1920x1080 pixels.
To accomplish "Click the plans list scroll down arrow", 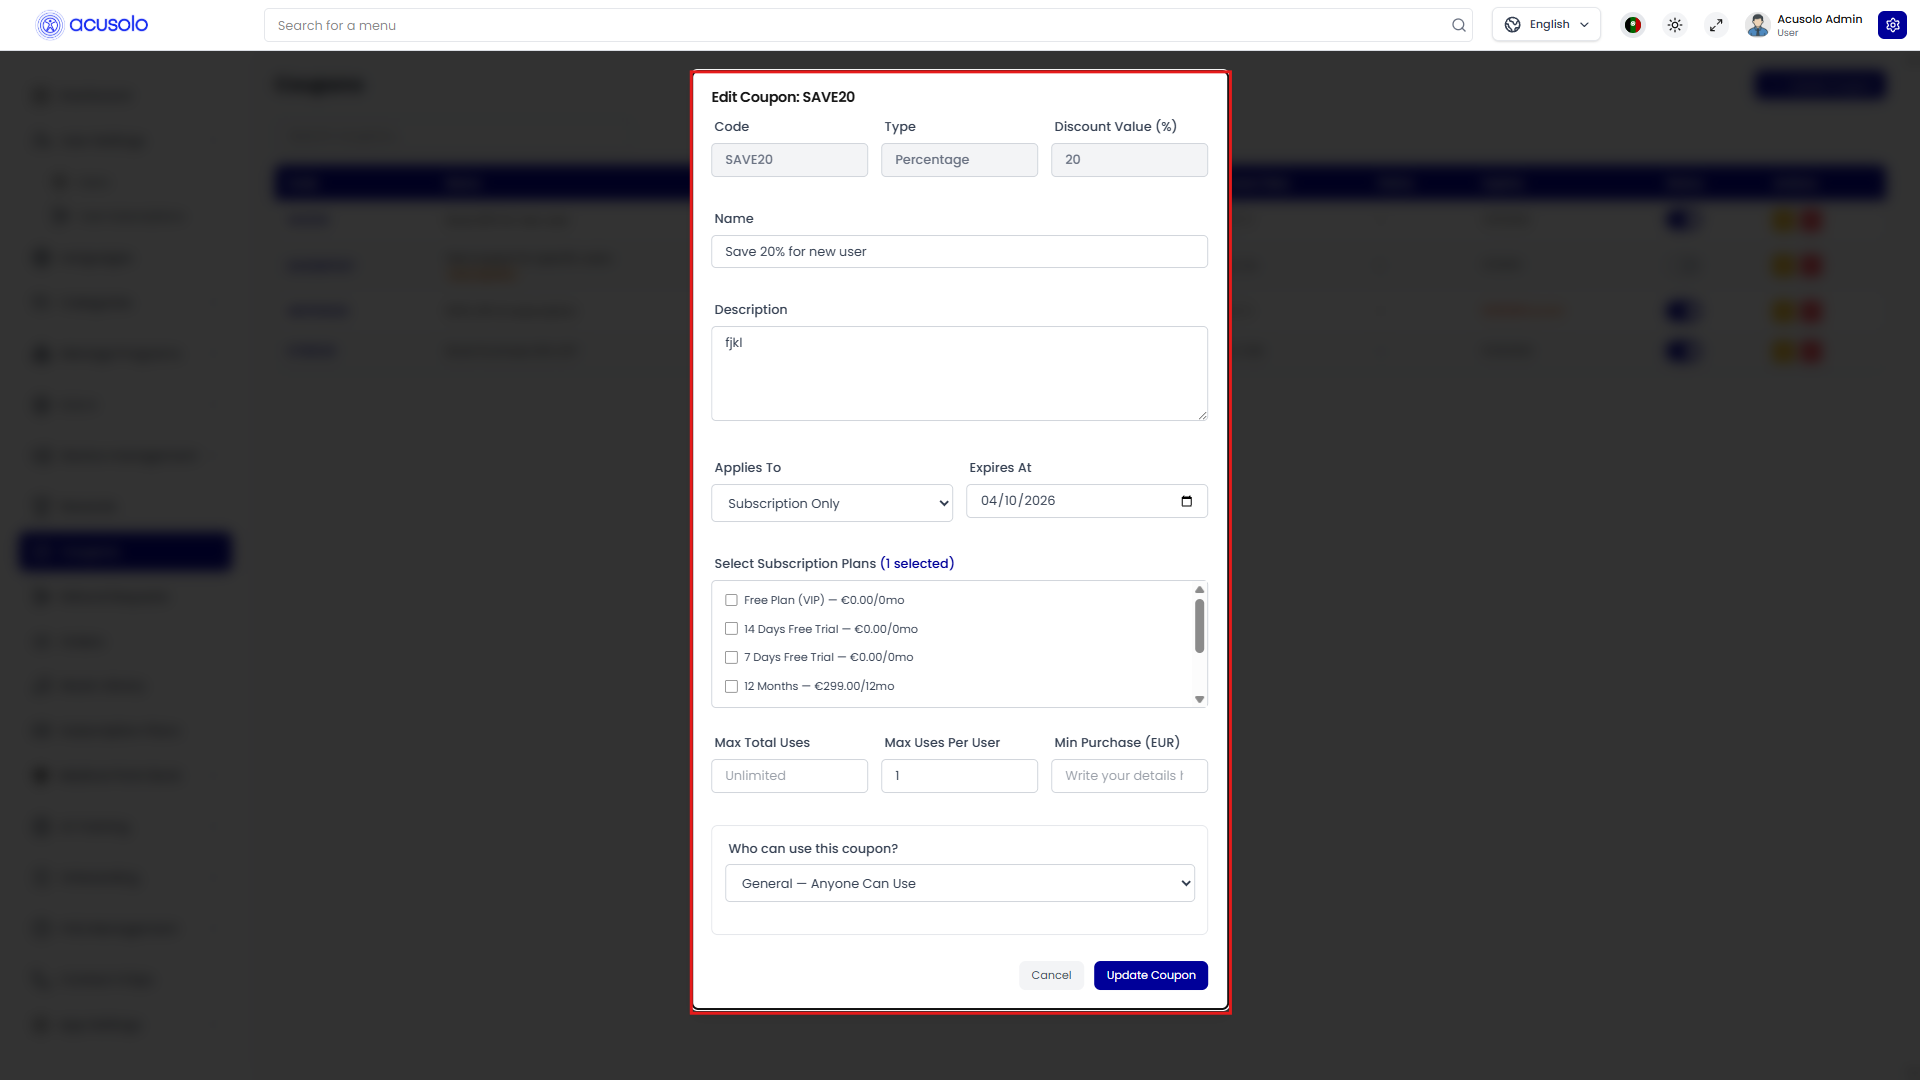I will [1199, 699].
